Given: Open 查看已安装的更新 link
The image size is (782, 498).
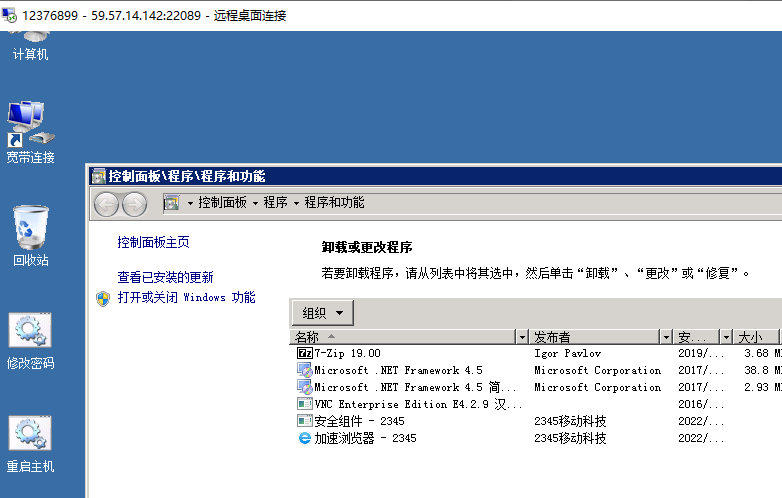Looking at the screenshot, I should [166, 278].
